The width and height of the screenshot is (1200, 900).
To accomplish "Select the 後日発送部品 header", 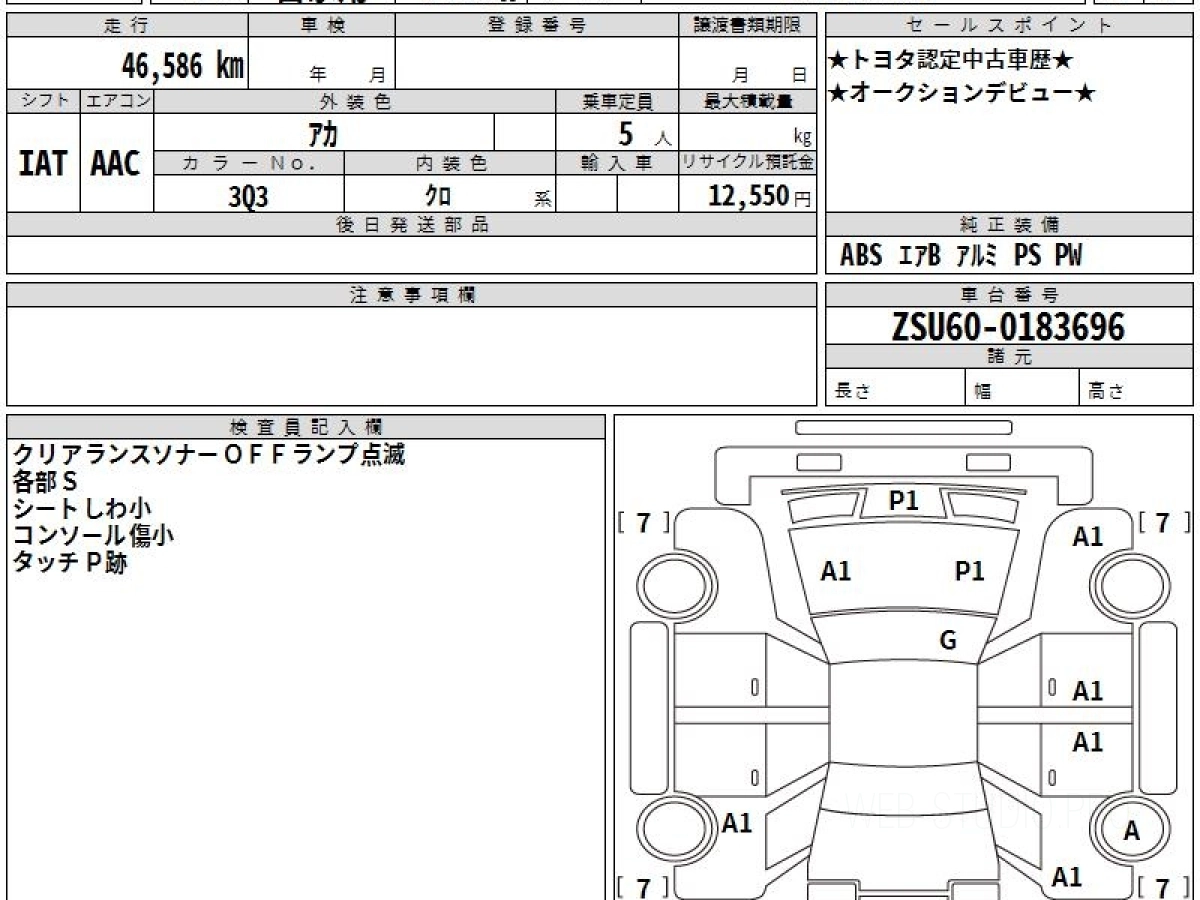I will point(412,226).
